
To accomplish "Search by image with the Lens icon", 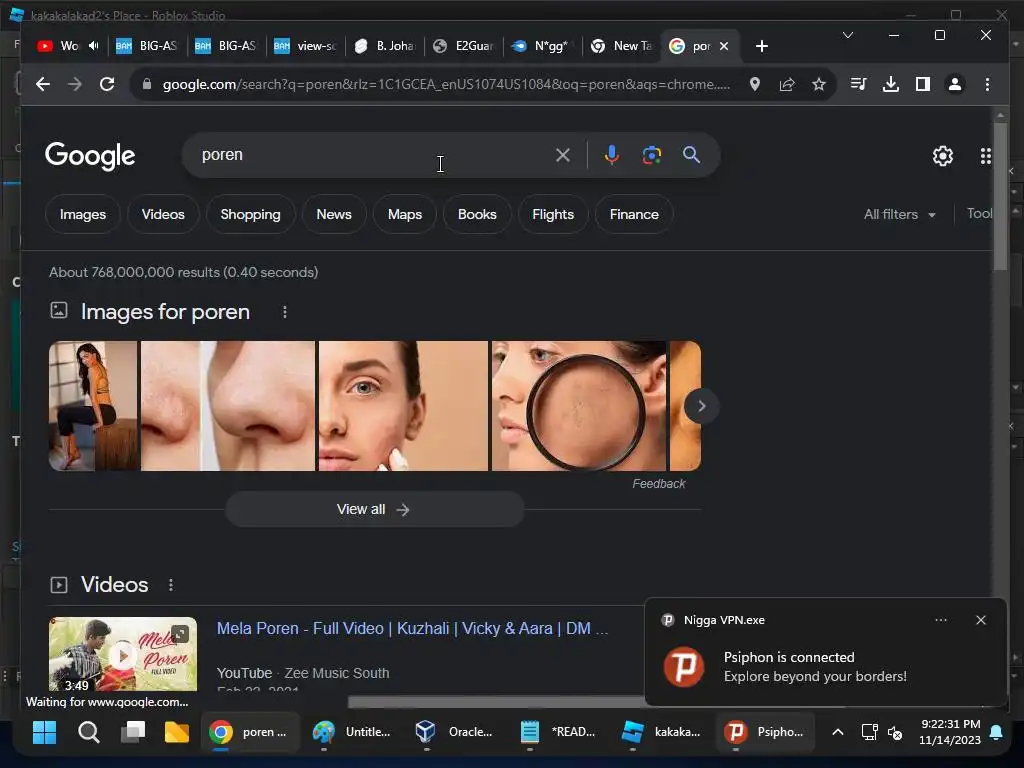I will point(652,155).
